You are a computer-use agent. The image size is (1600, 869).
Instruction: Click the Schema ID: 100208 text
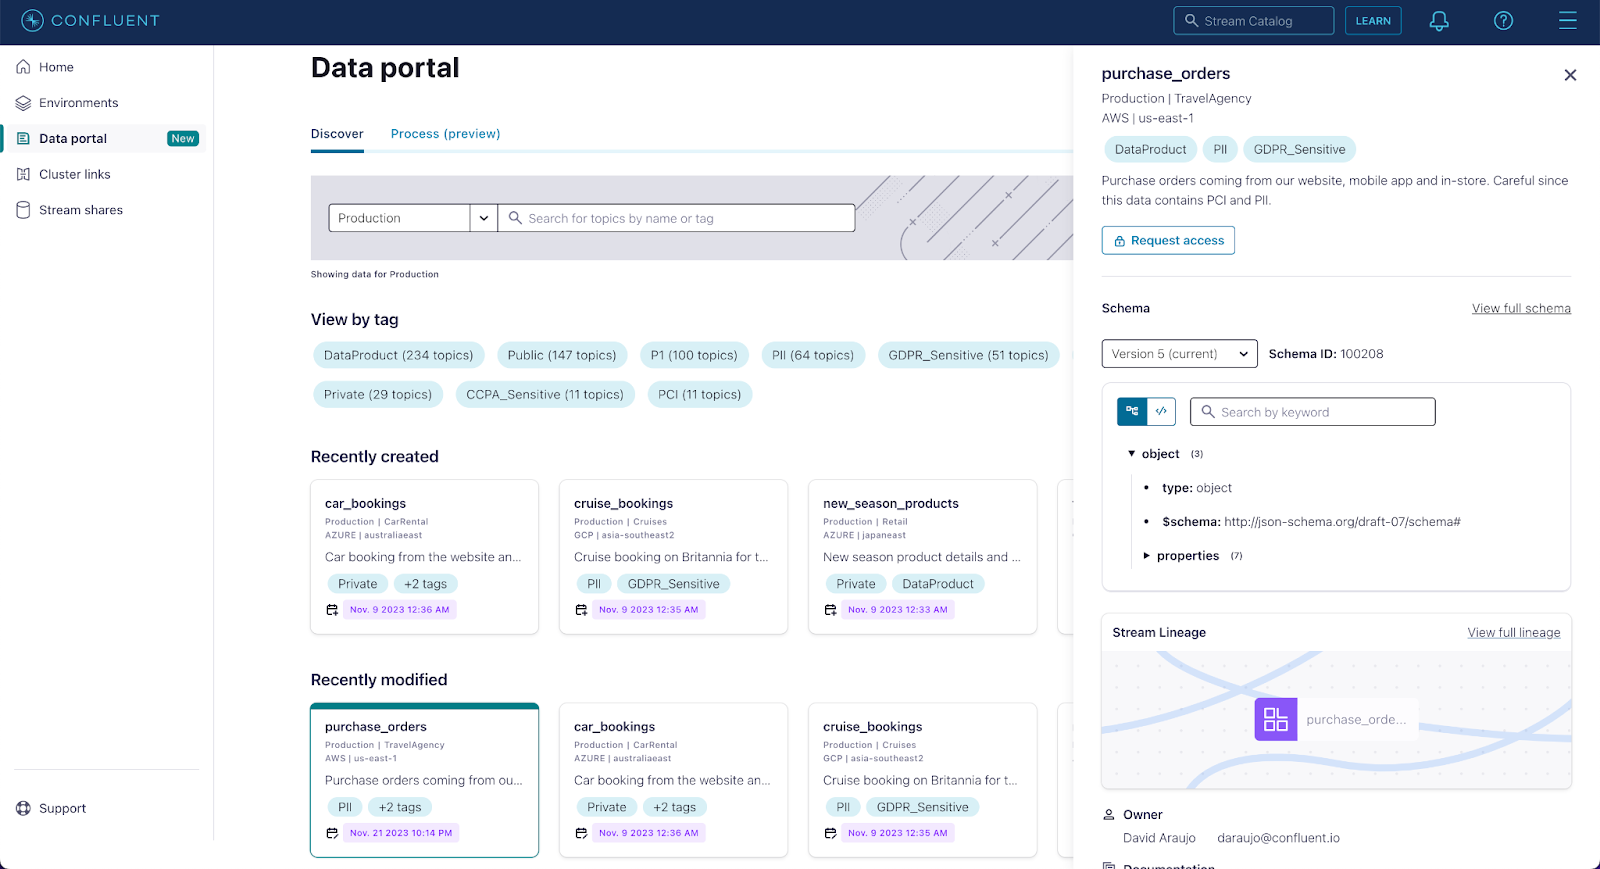click(x=1326, y=354)
